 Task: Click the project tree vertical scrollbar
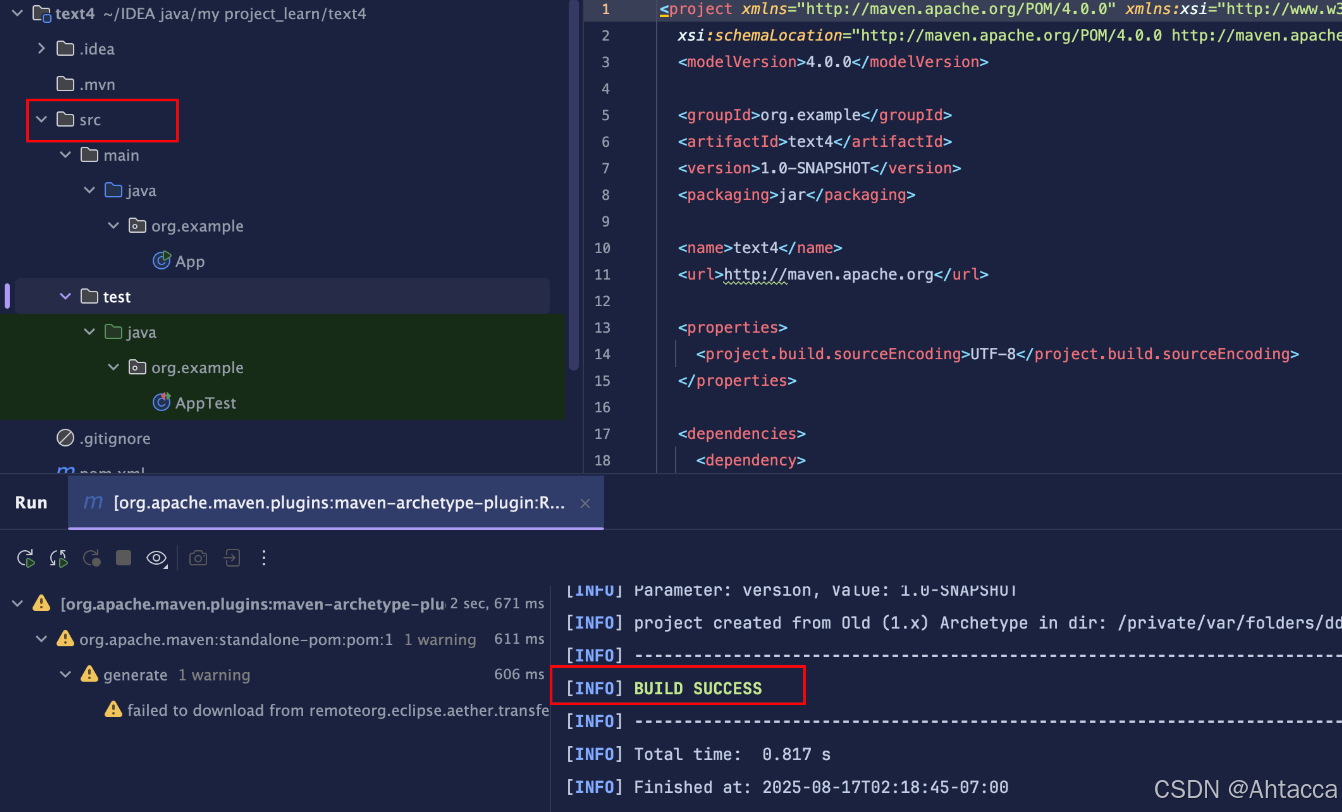(x=574, y=185)
